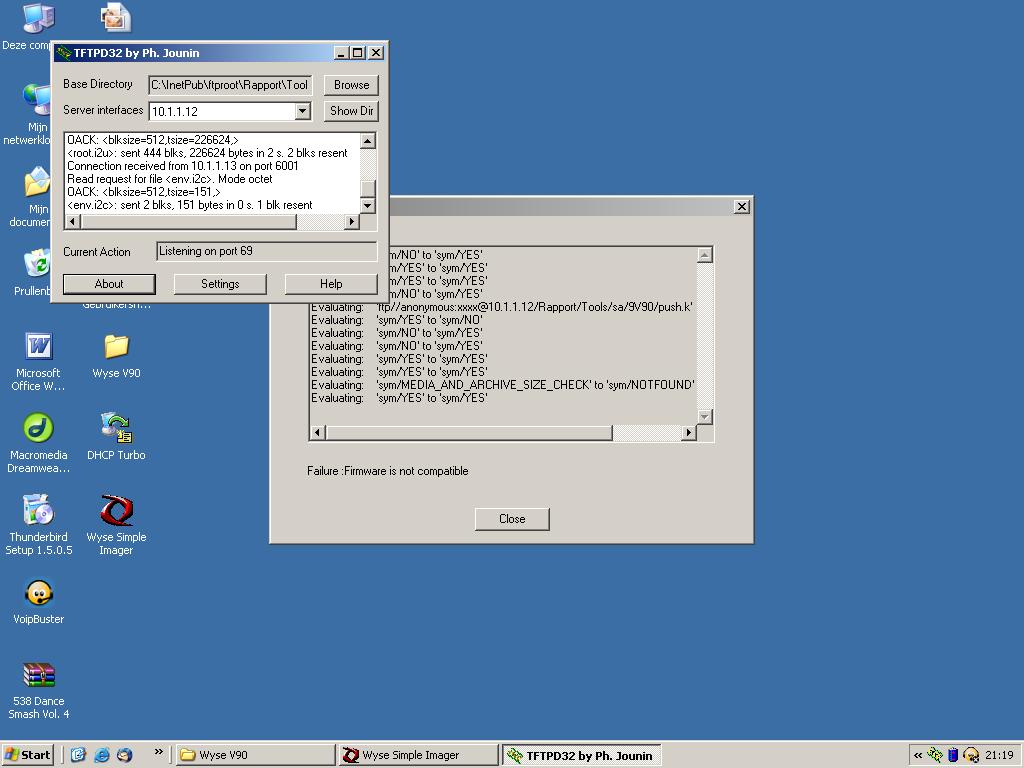Screen dimensions: 1024x768
Task: Select the Macromedia Dreamweaver desktop icon
Action: coord(38,443)
